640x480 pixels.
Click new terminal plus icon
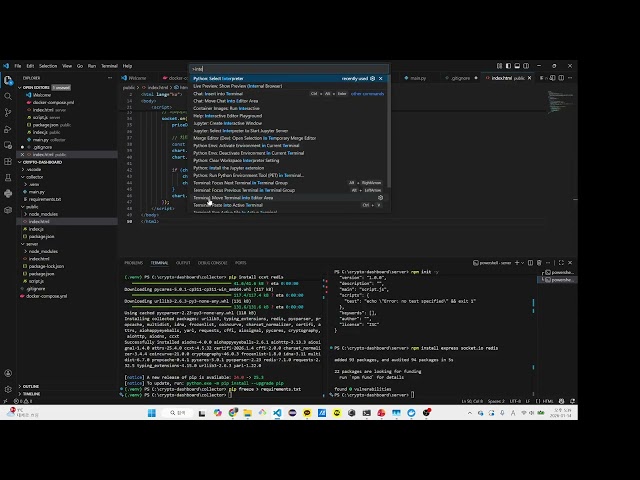pos(517,263)
